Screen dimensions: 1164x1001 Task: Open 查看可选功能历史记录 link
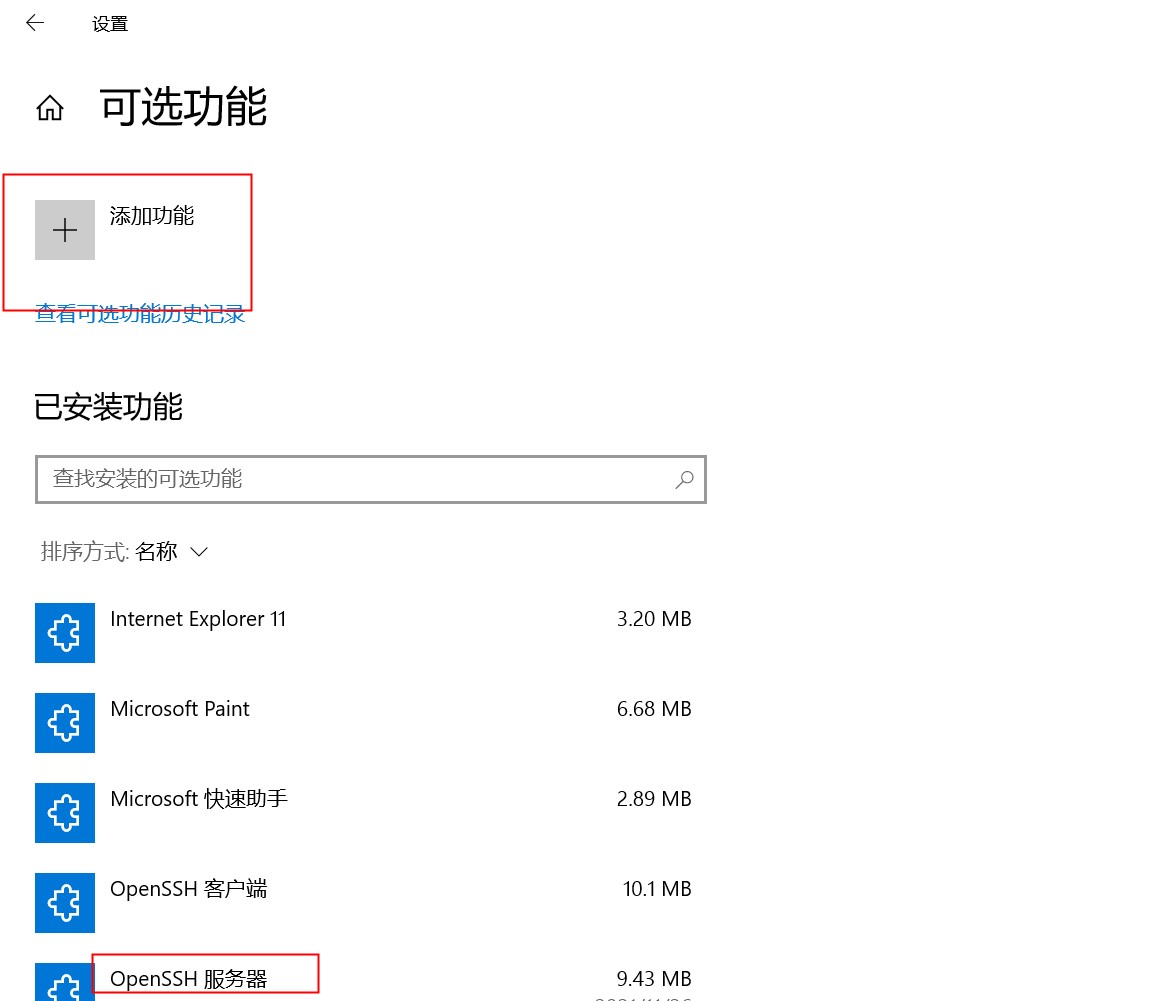click(140, 313)
